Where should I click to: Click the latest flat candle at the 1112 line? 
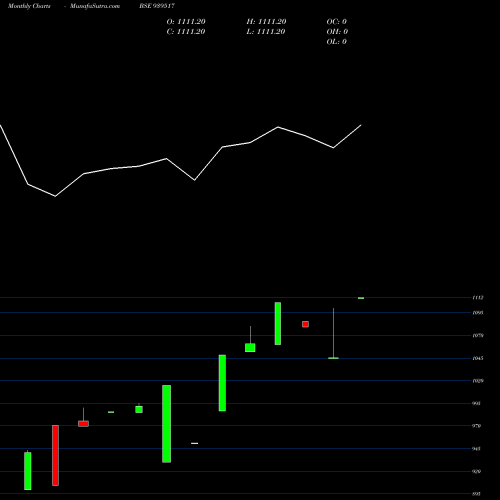[361, 298]
